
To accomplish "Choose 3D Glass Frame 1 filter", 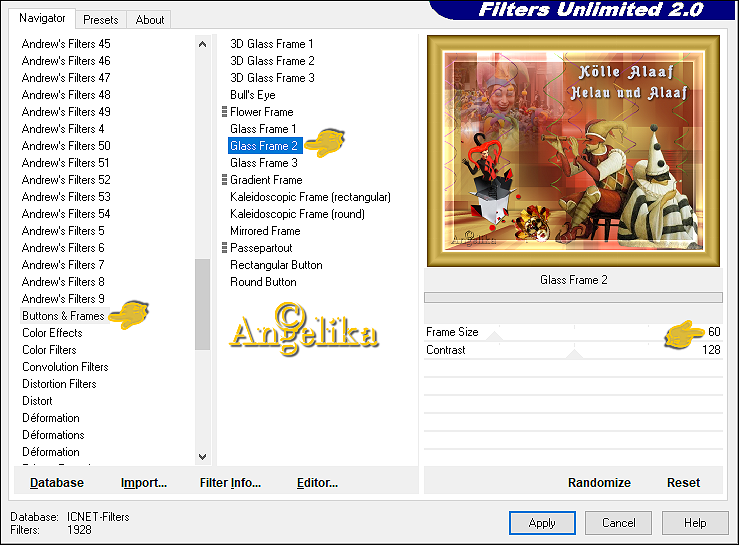I will pyautogui.click(x=271, y=44).
